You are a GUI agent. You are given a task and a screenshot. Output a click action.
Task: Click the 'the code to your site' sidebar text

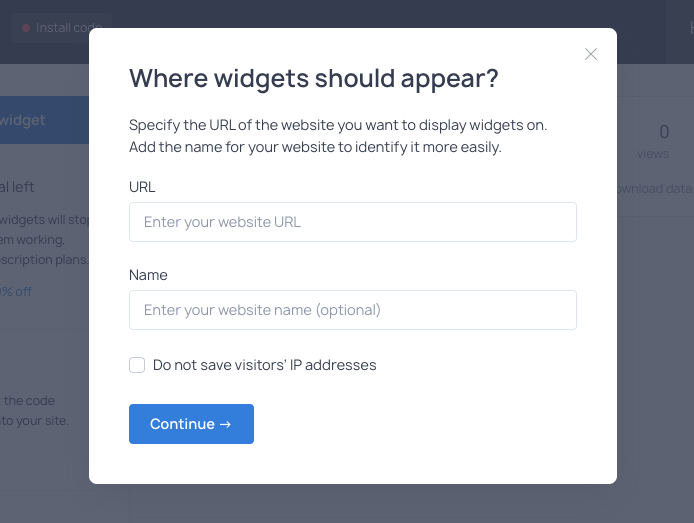35,411
